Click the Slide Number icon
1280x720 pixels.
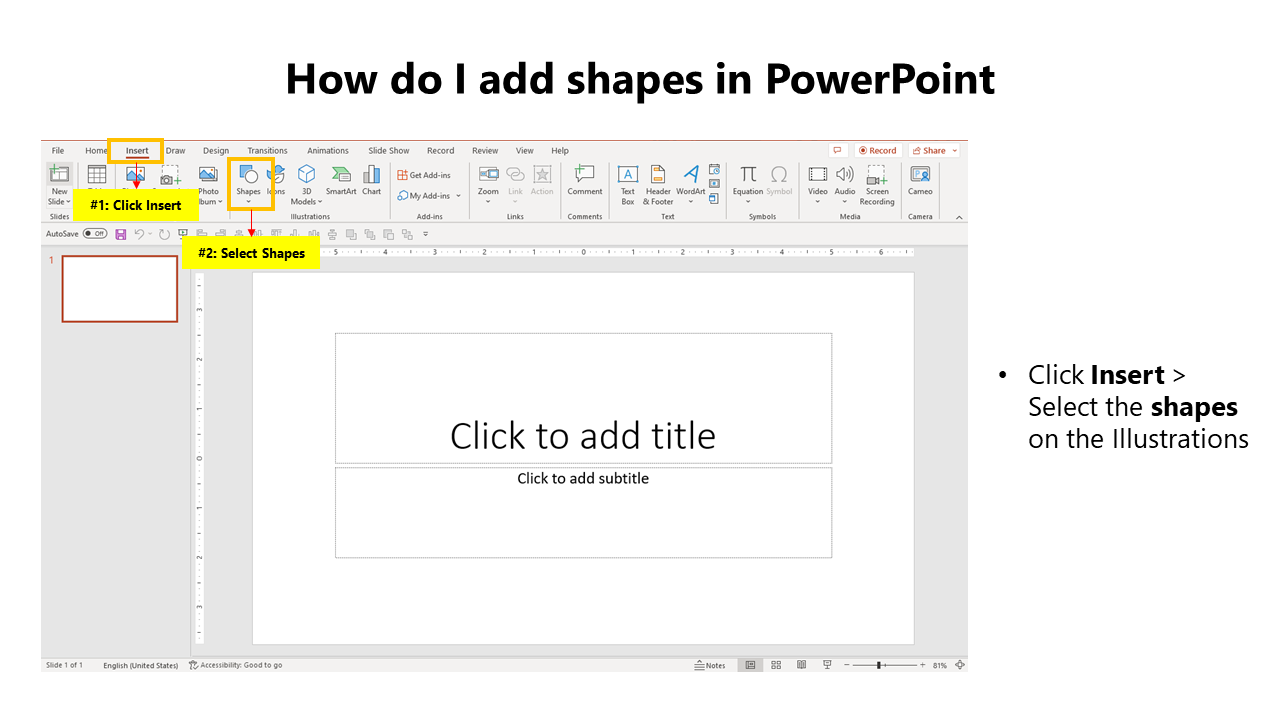pyautogui.click(x=714, y=184)
